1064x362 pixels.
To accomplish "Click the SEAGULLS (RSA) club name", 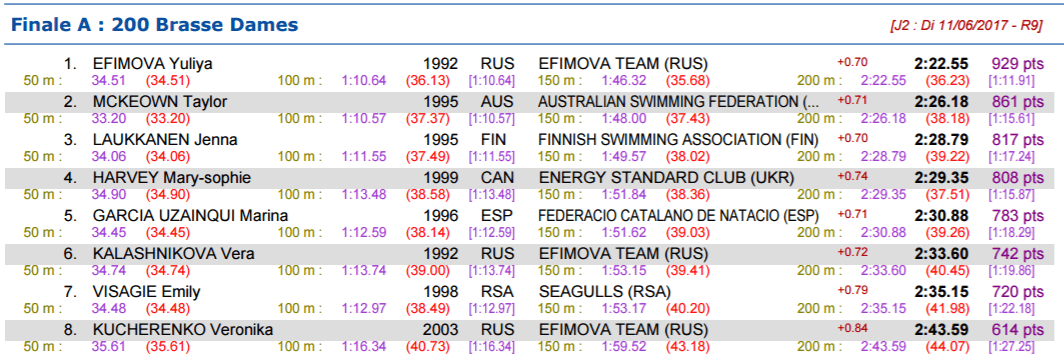I will pos(605,292).
